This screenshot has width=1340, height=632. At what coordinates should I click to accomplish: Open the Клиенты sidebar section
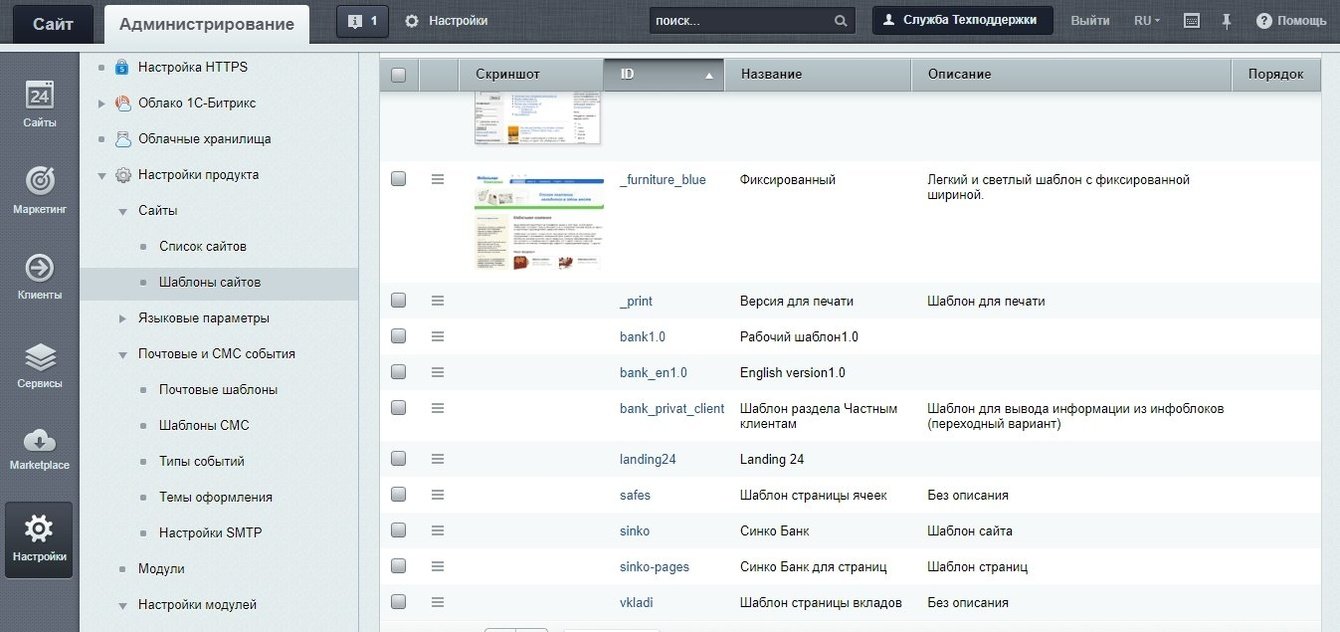pyautogui.click(x=39, y=277)
